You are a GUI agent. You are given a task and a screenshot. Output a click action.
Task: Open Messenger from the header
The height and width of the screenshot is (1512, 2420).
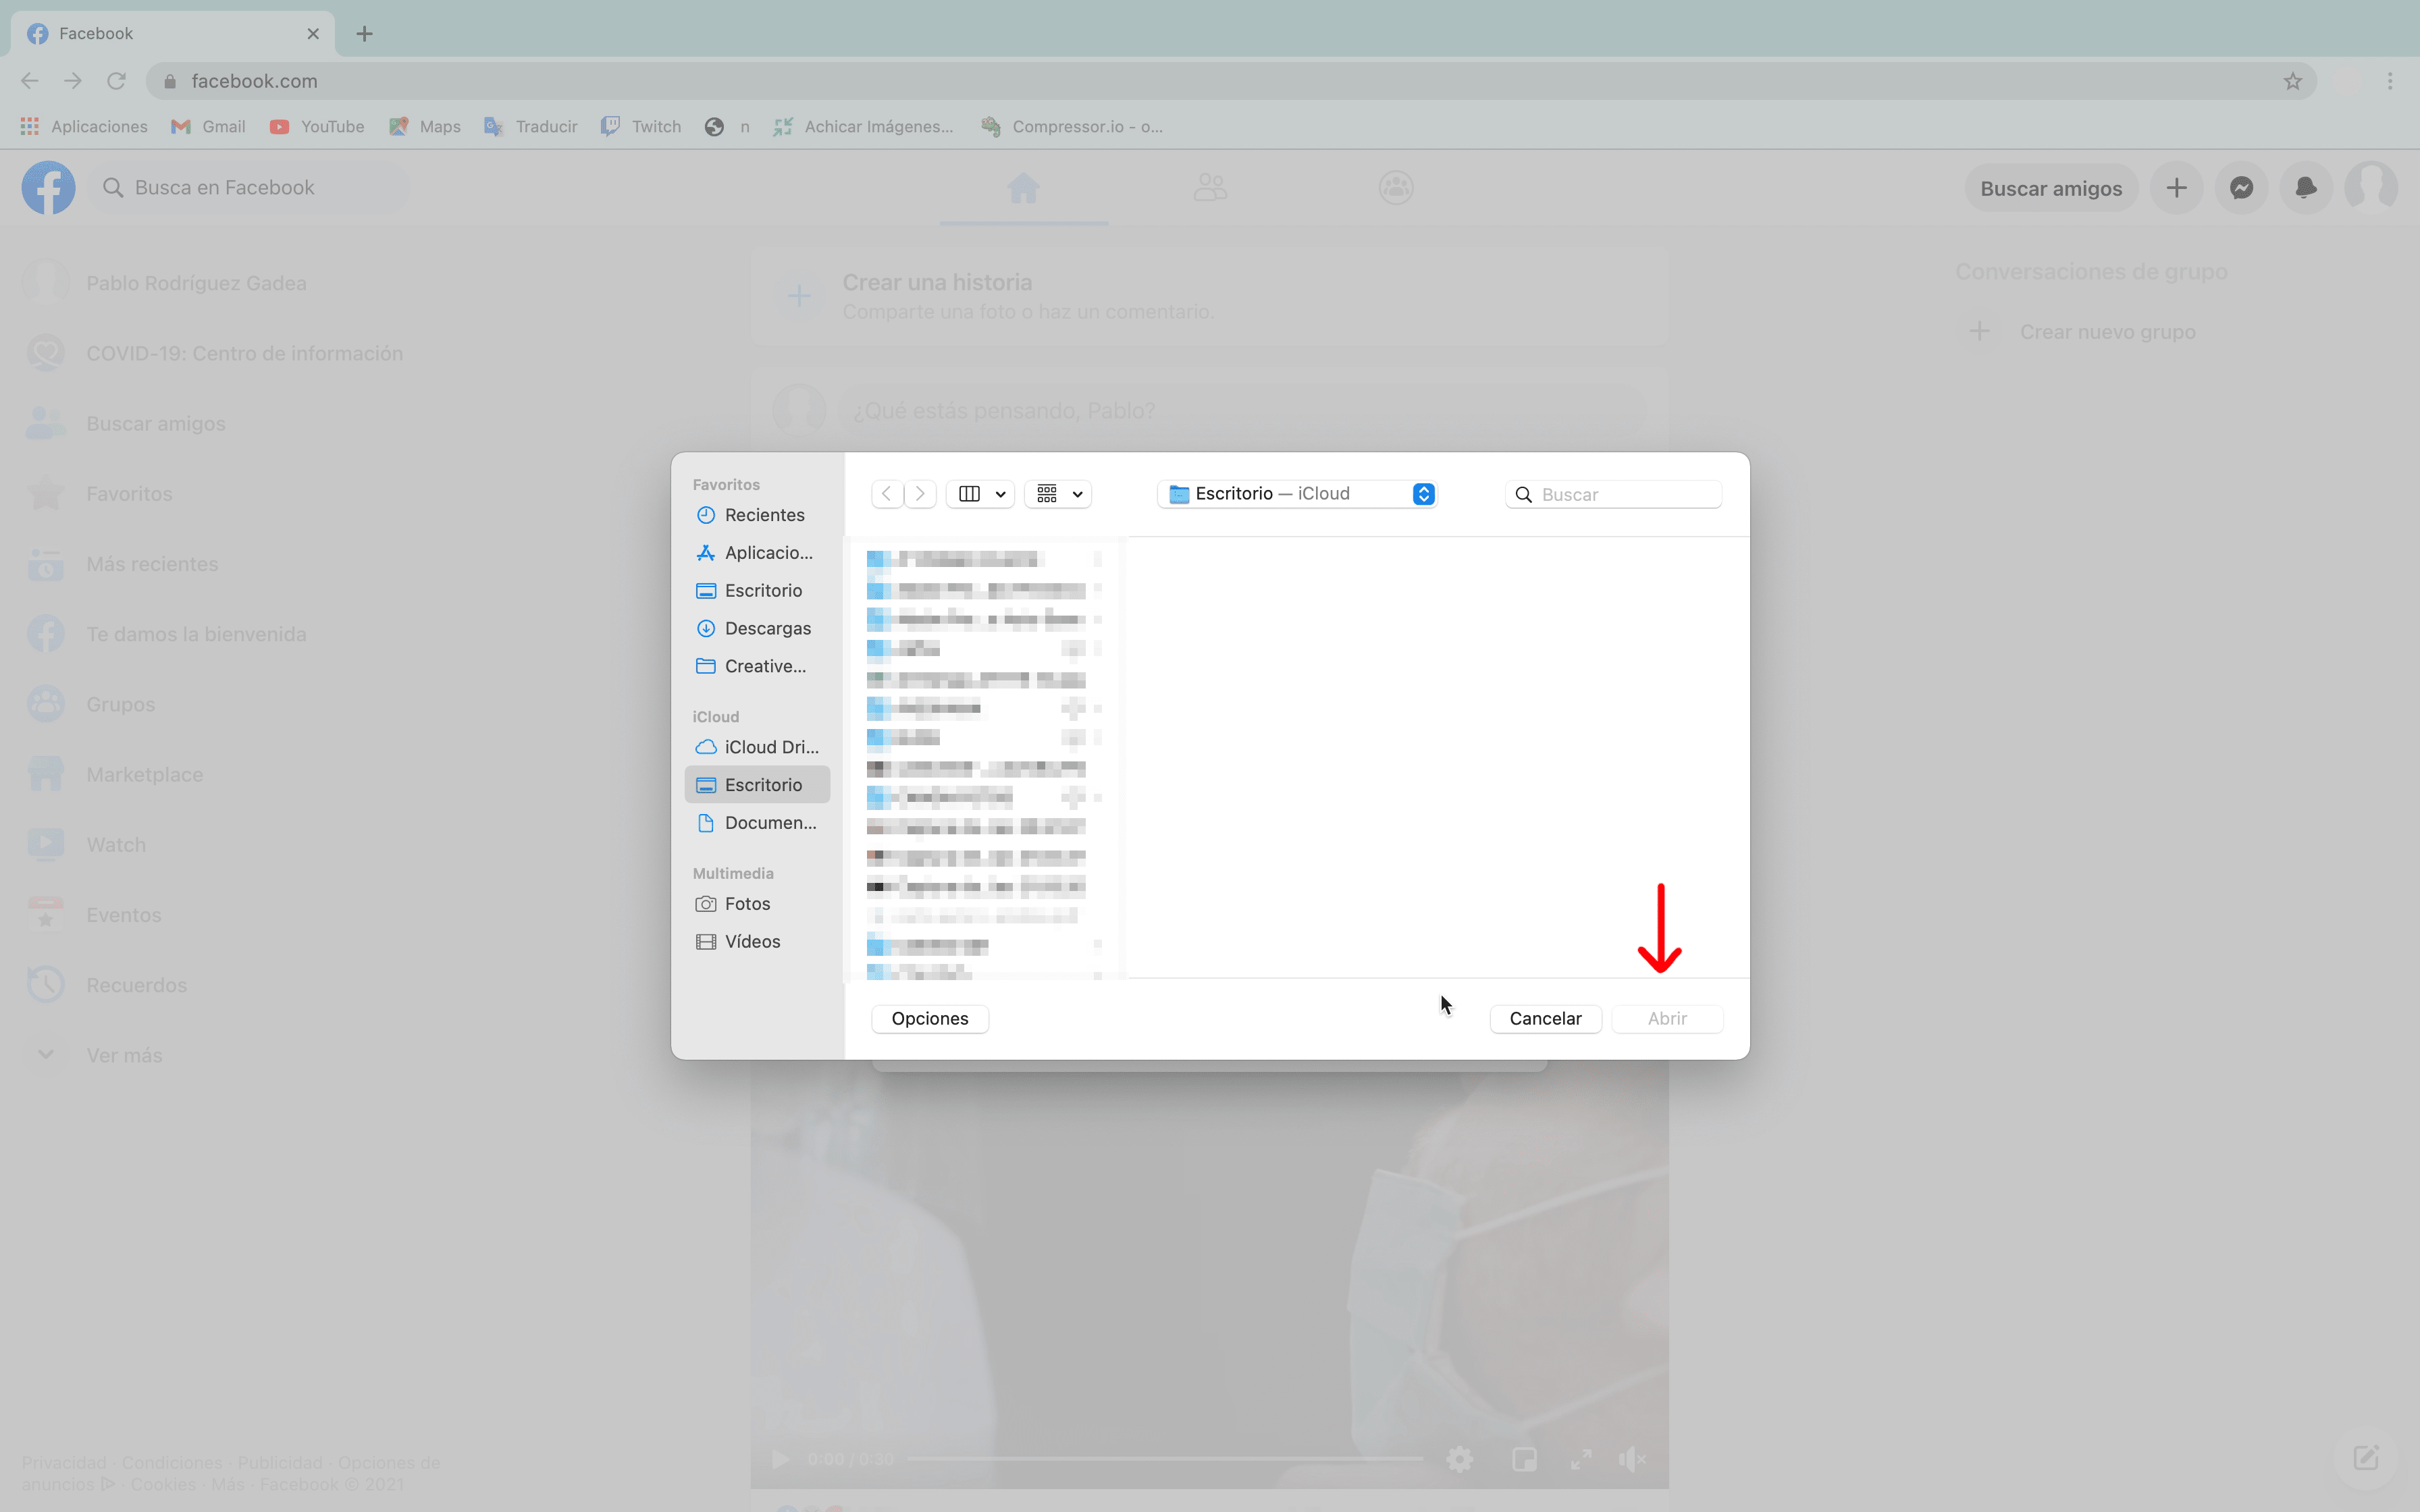pyautogui.click(x=2241, y=188)
